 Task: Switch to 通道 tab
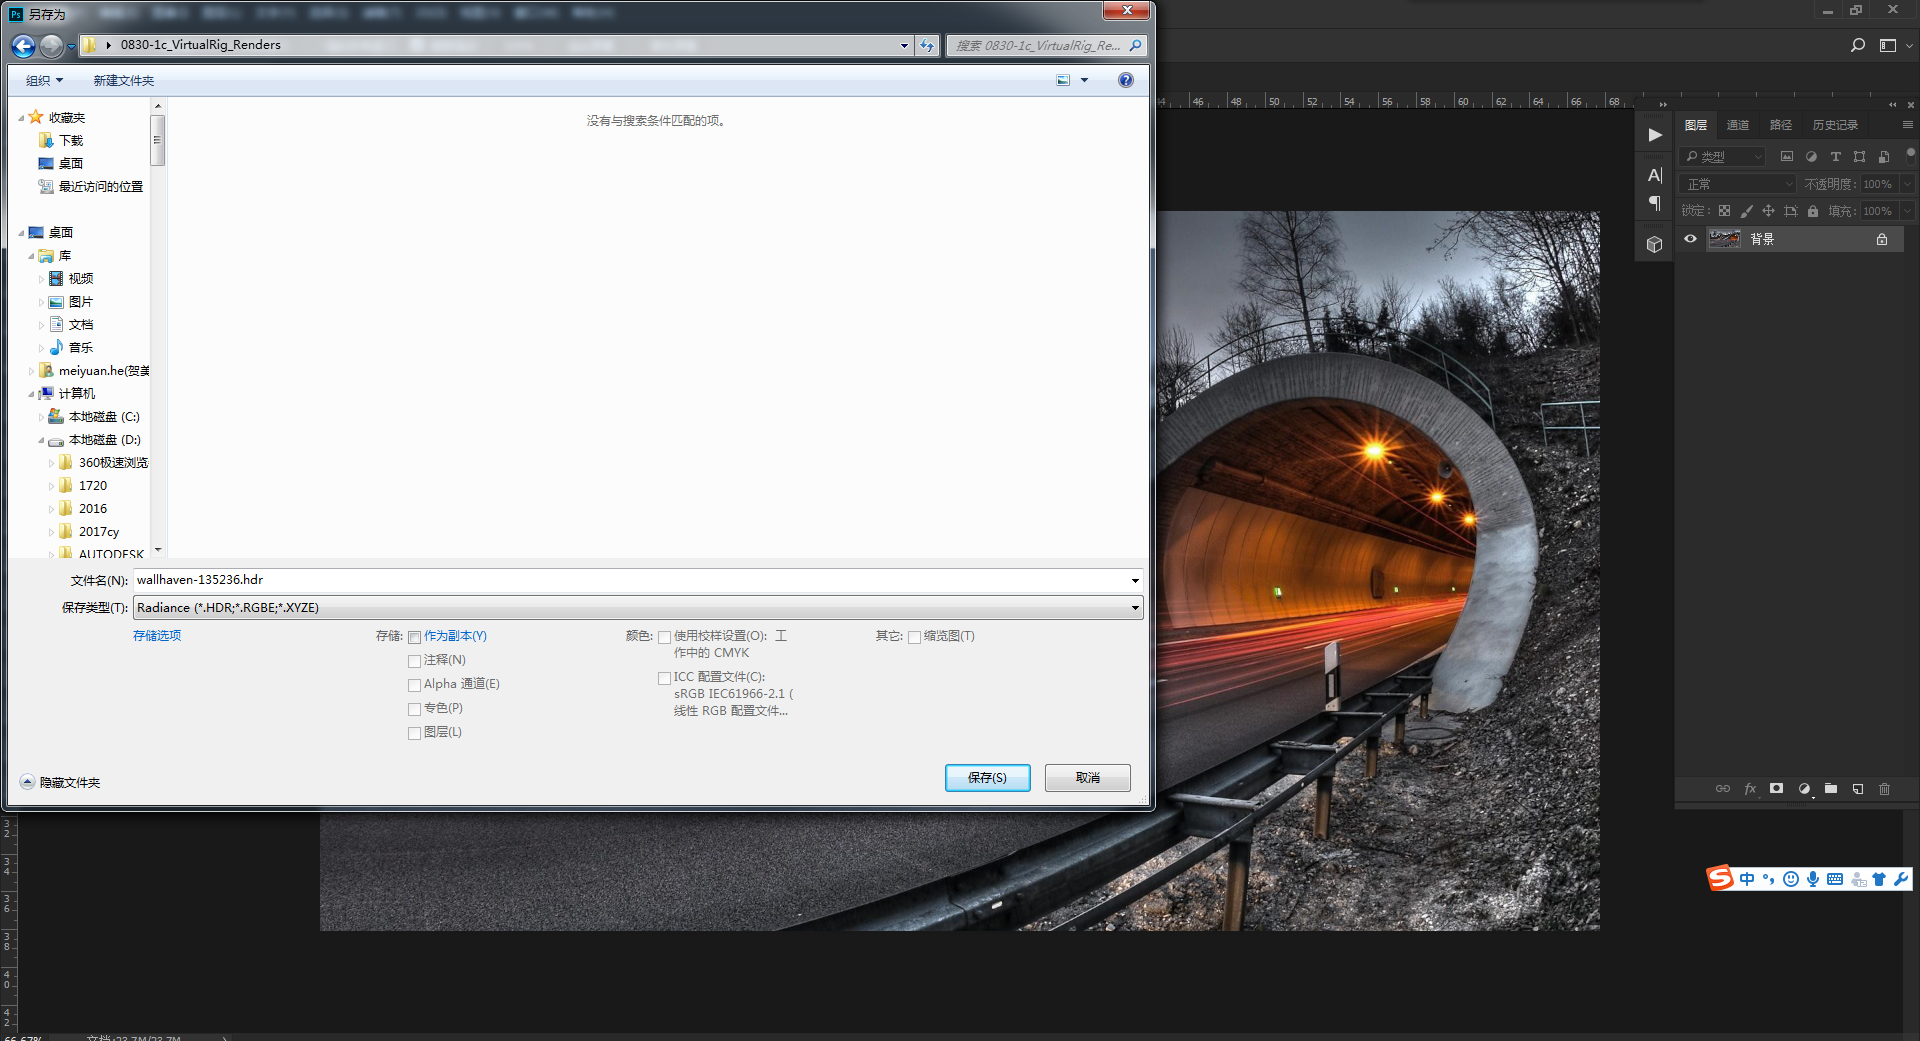tap(1738, 125)
